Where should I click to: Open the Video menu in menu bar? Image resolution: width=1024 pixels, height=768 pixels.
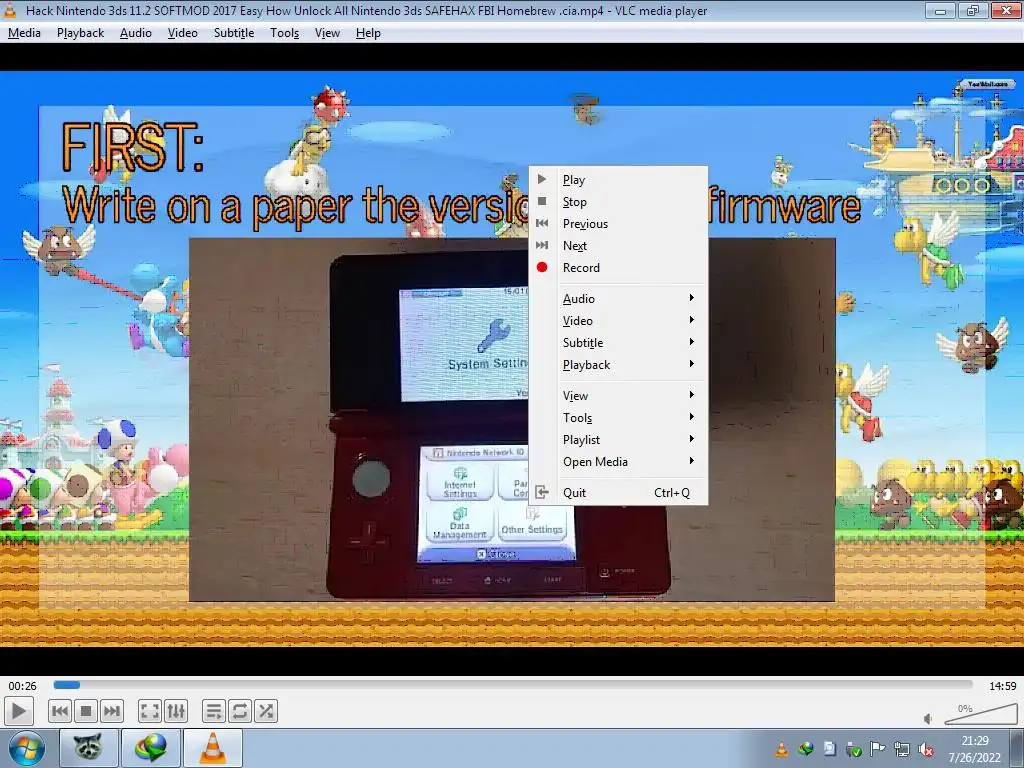pos(182,33)
